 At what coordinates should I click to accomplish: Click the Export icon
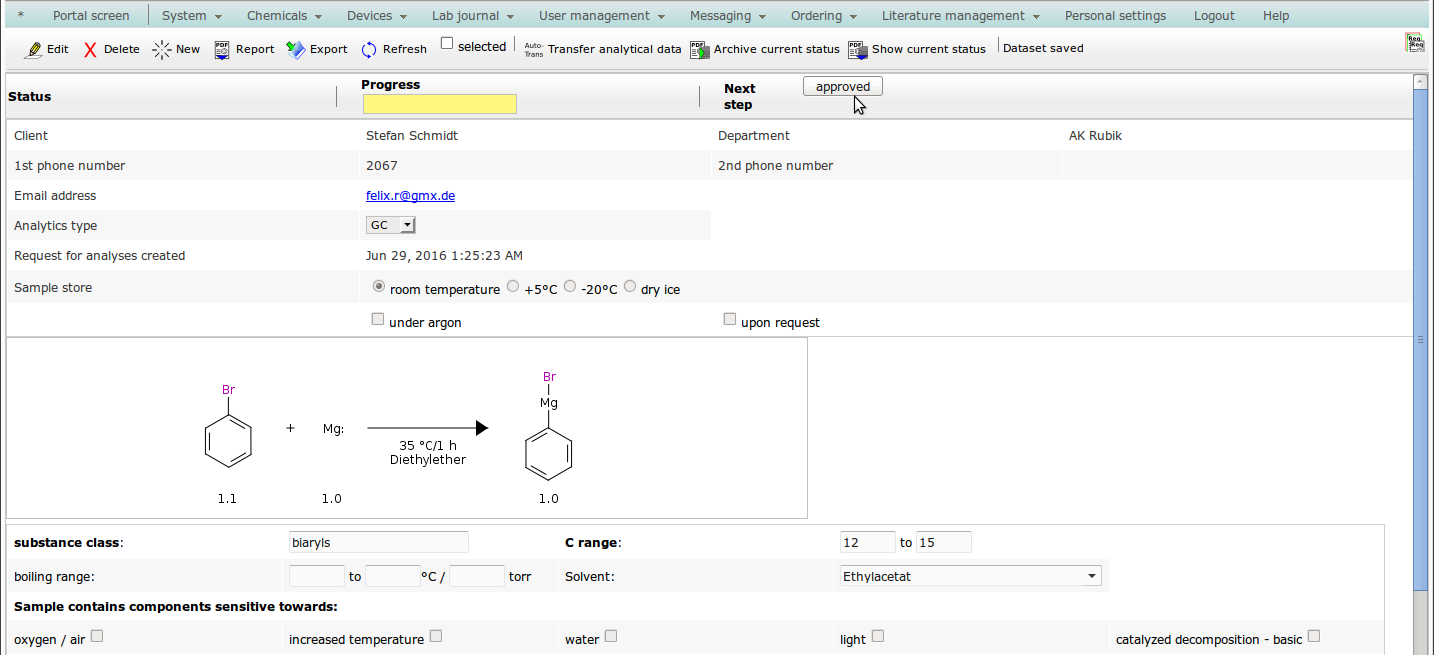296,49
